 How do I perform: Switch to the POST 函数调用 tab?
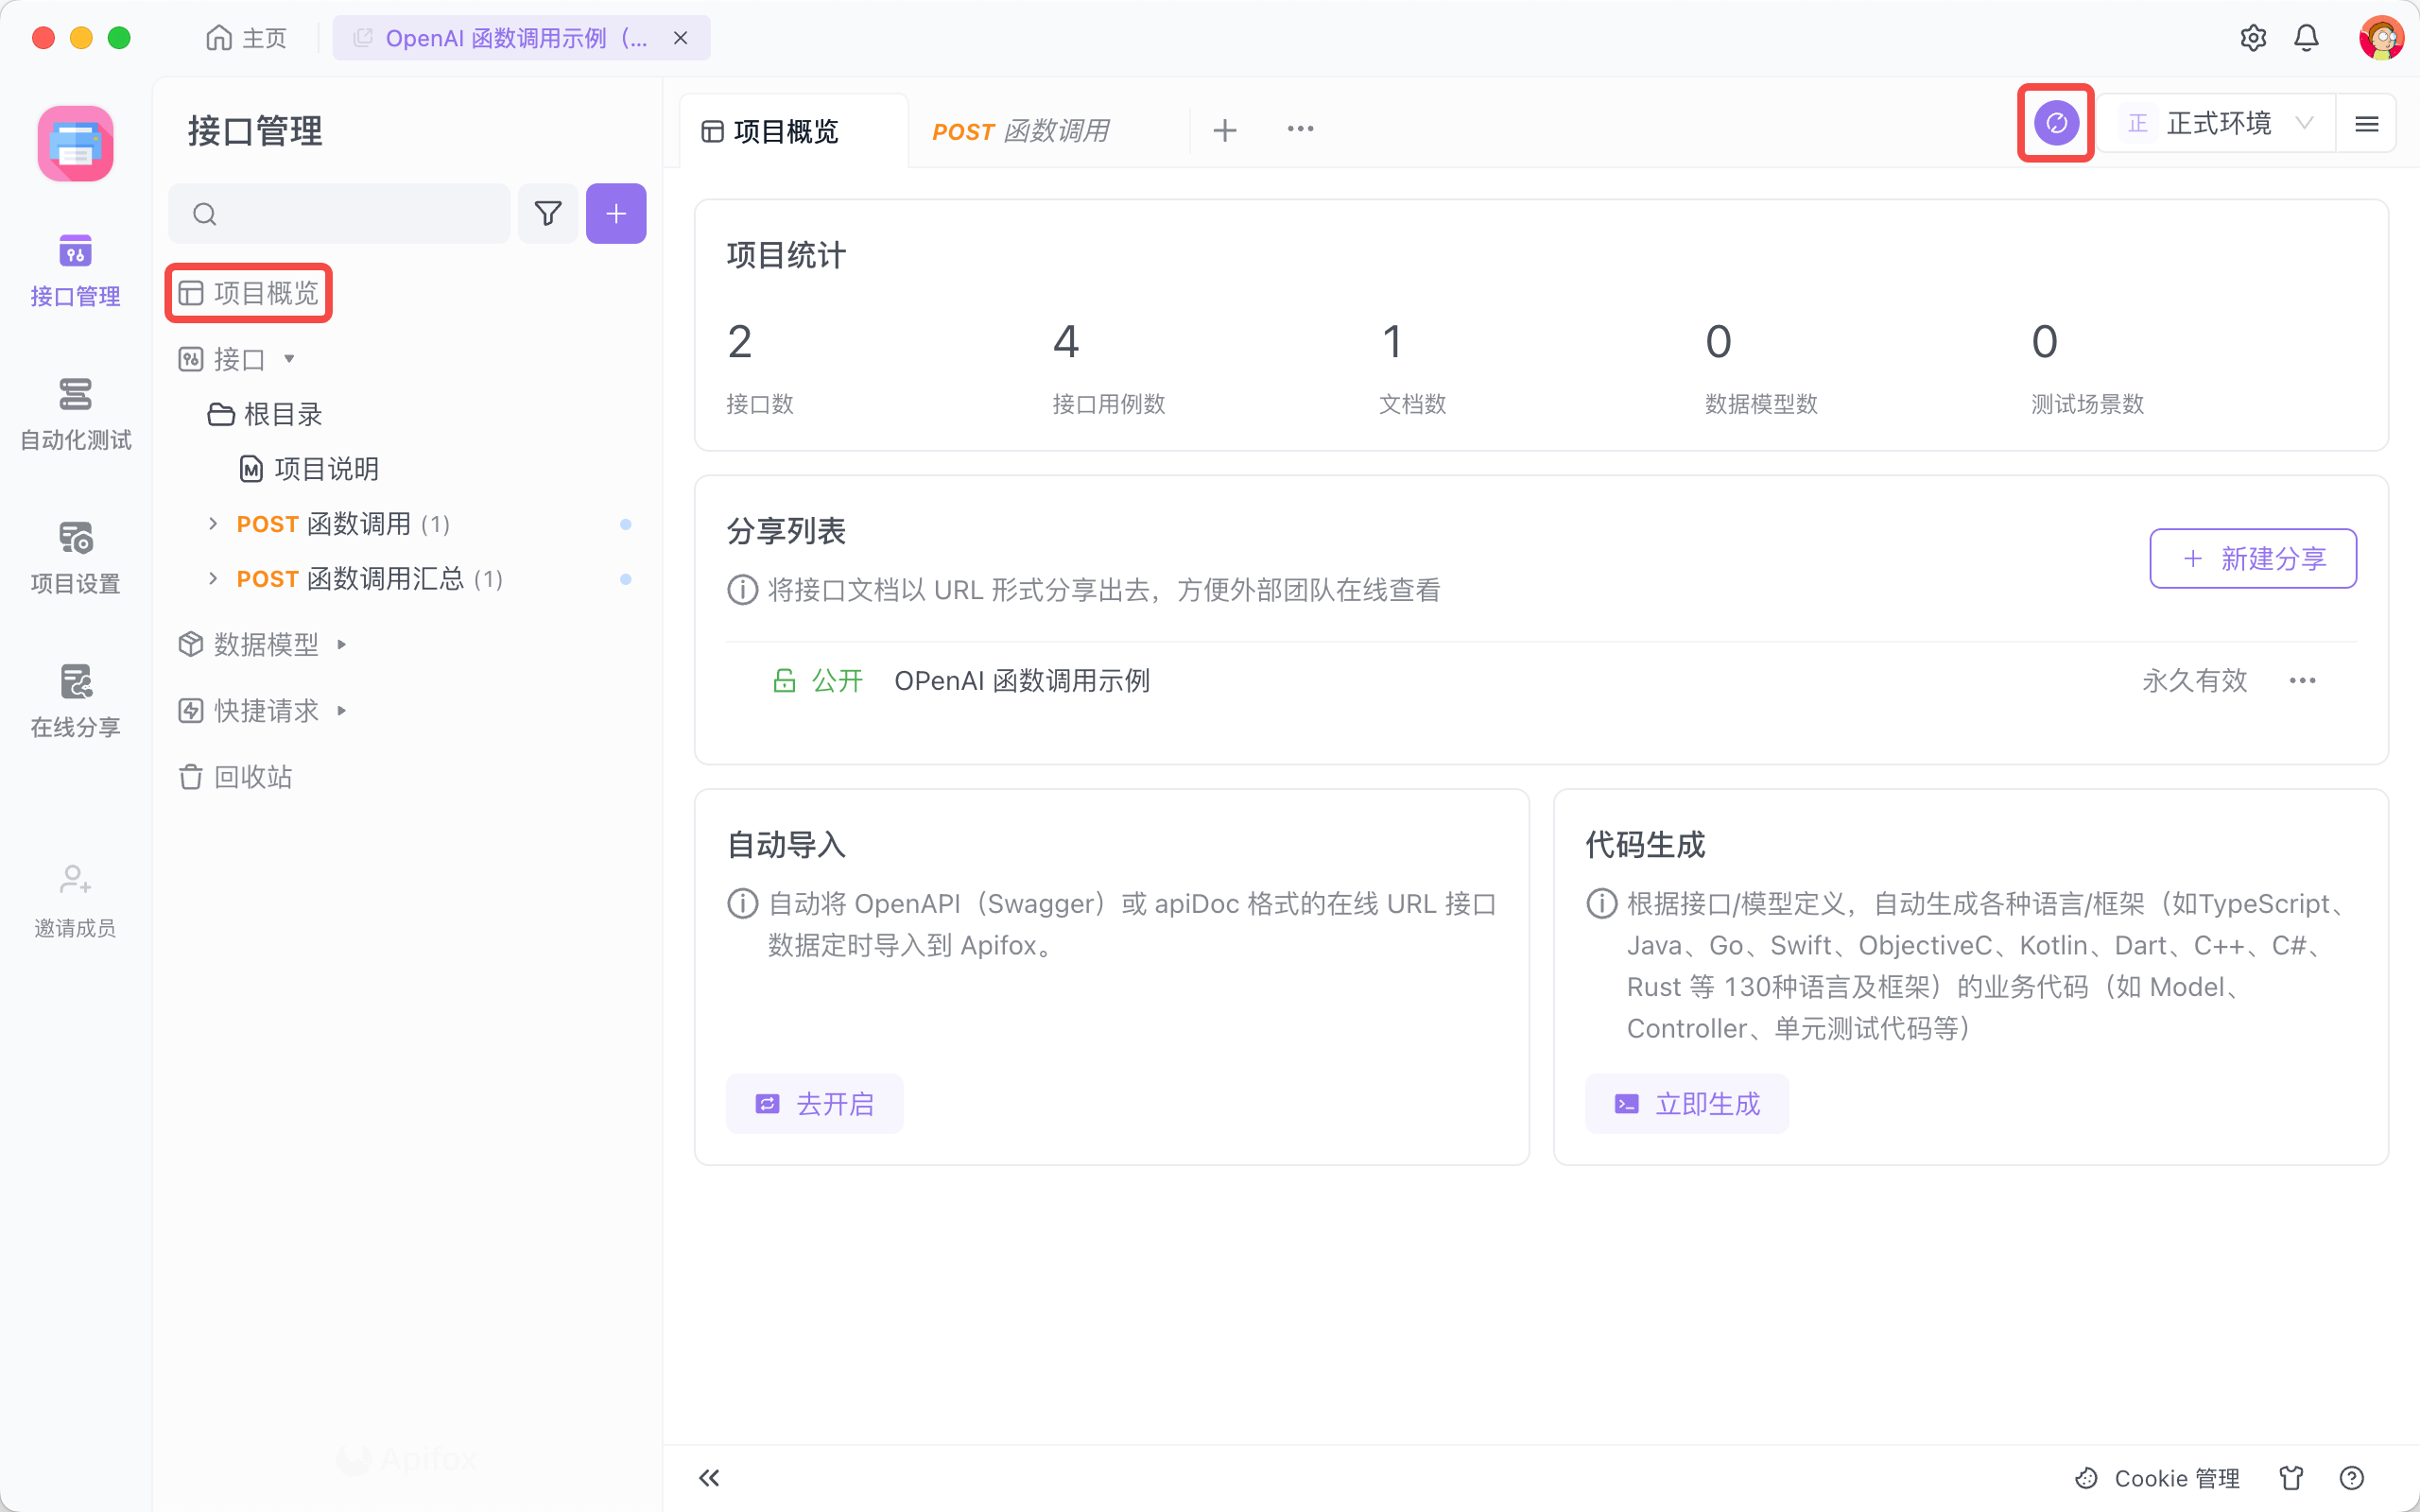coord(1020,131)
